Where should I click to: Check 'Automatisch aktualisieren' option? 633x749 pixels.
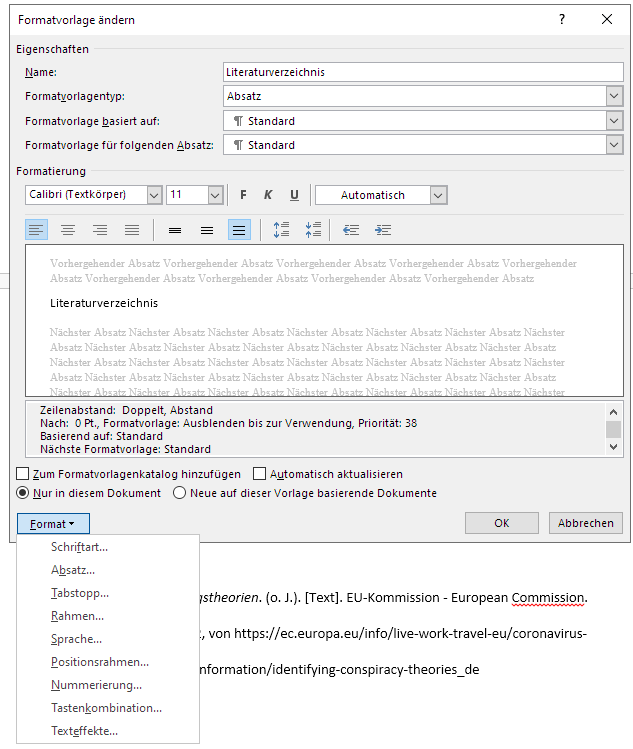(x=260, y=474)
